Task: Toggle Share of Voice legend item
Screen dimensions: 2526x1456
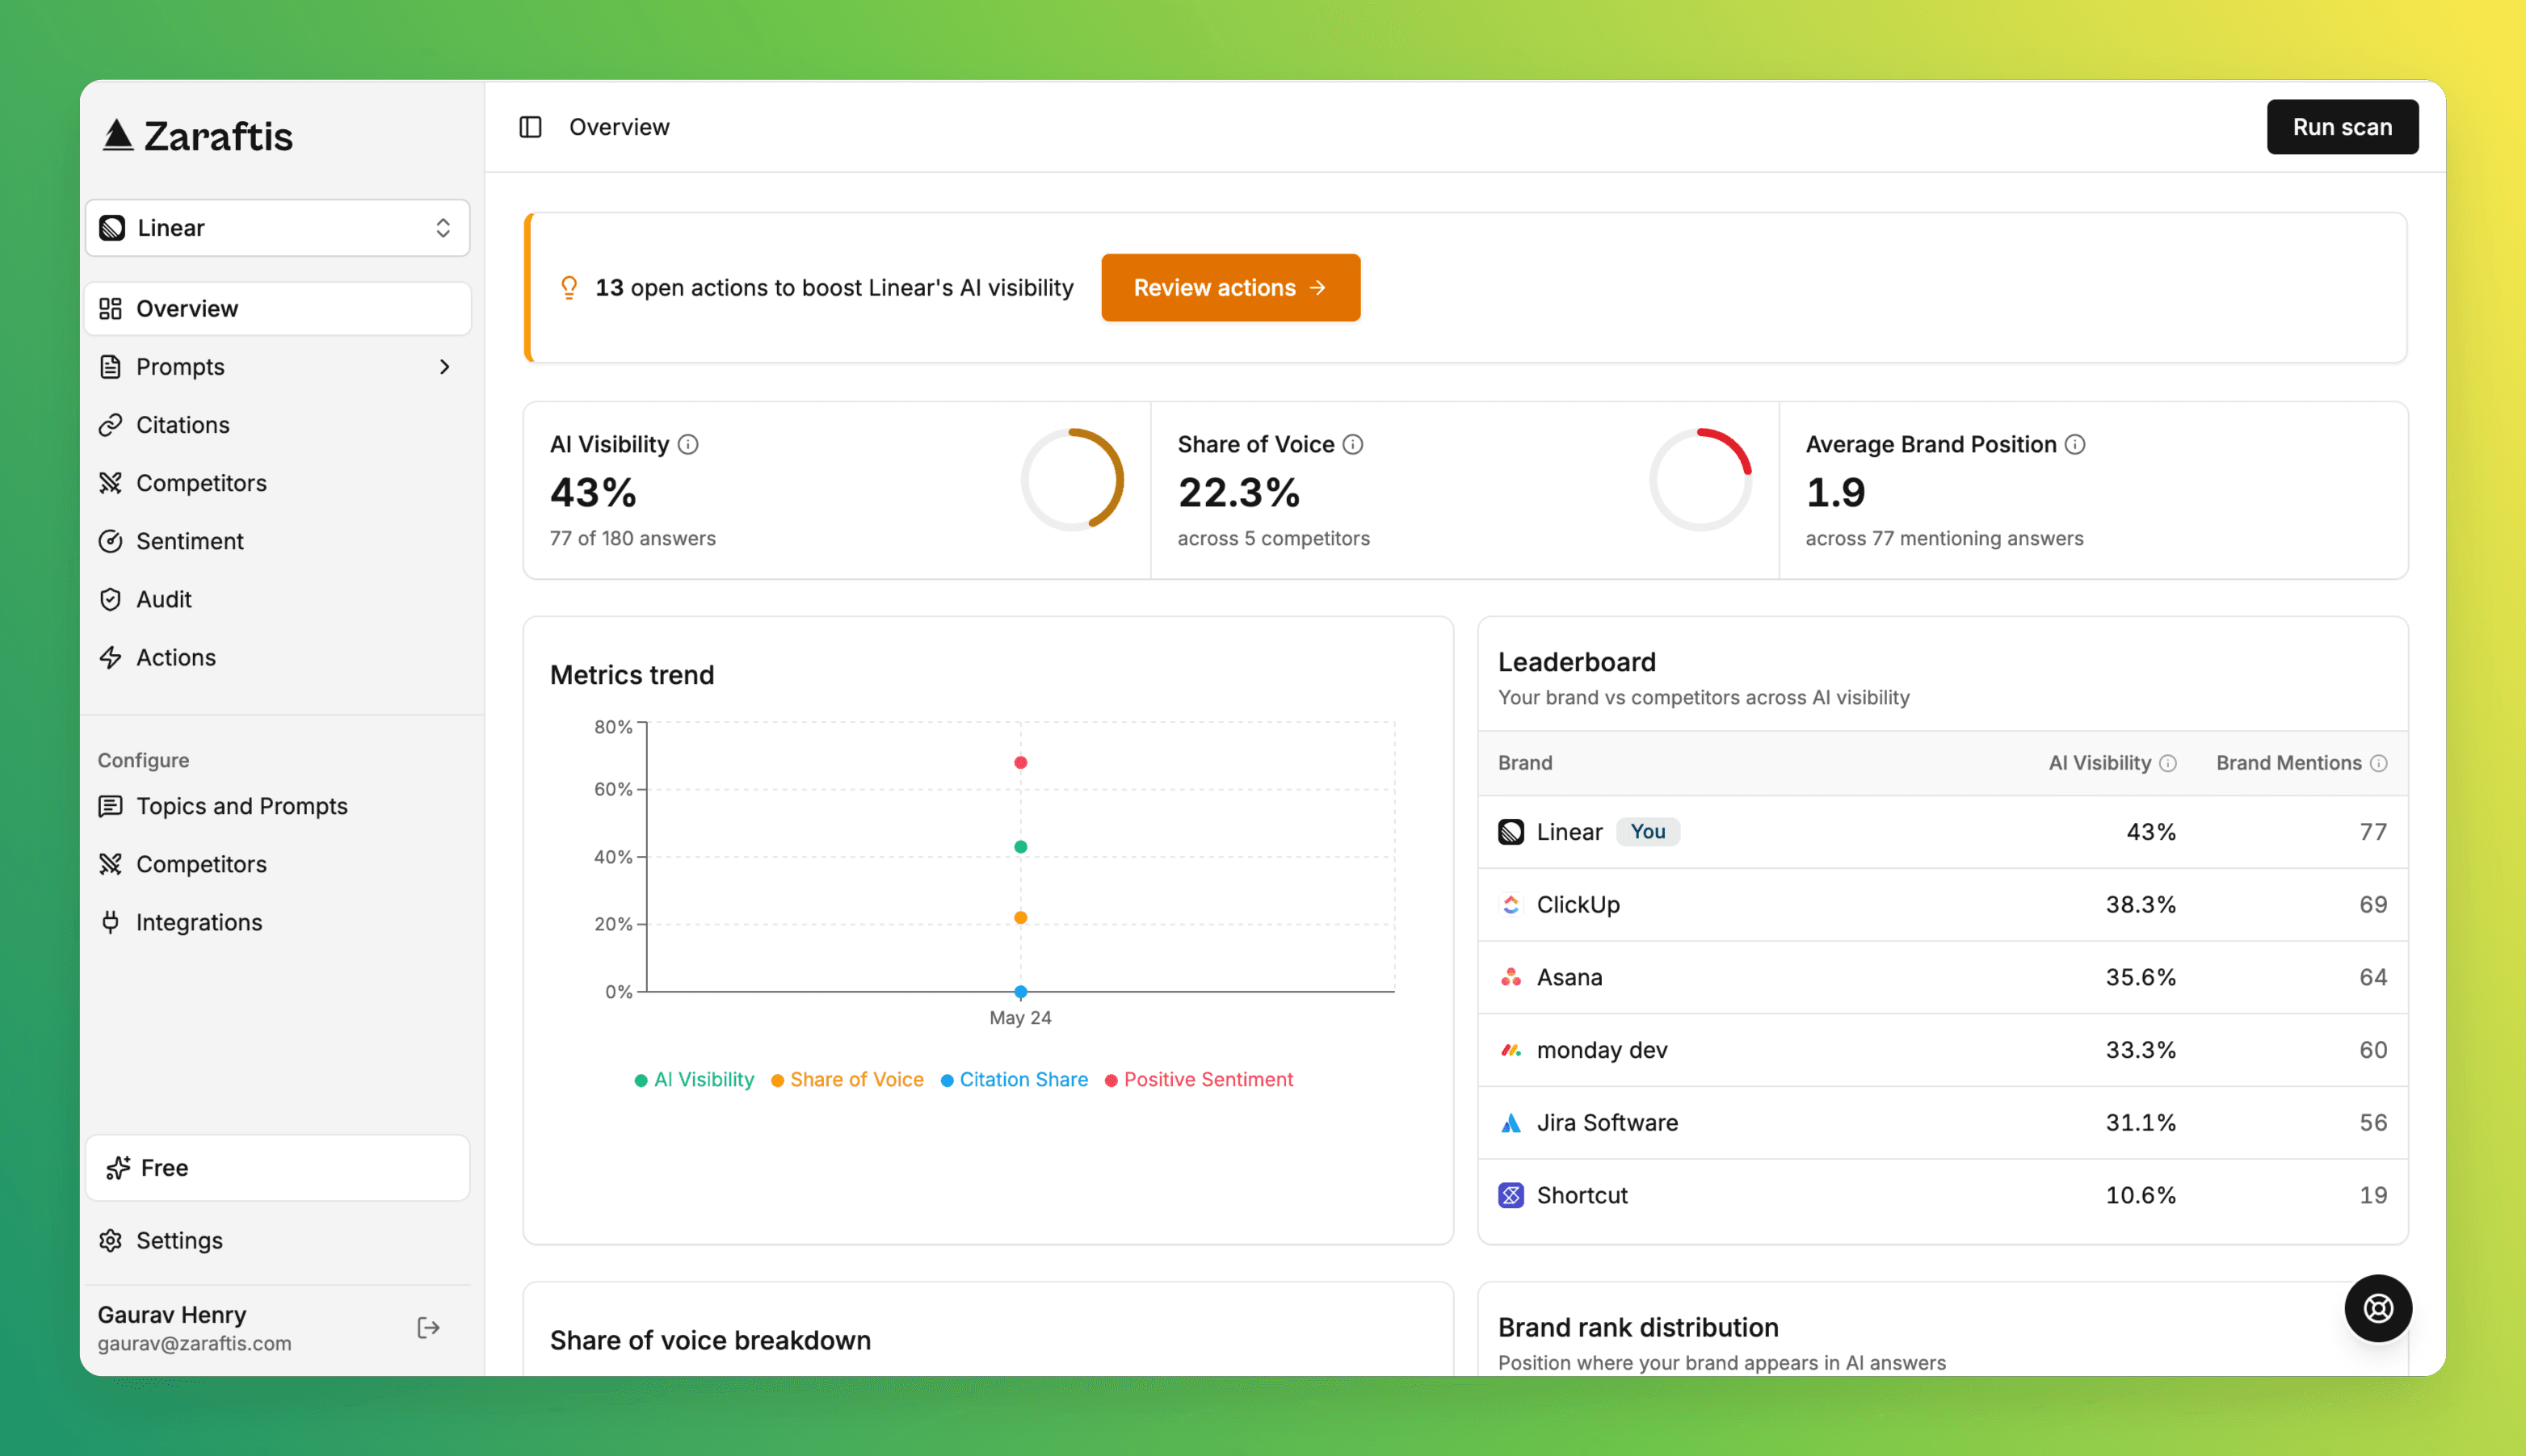Action: 847,1080
